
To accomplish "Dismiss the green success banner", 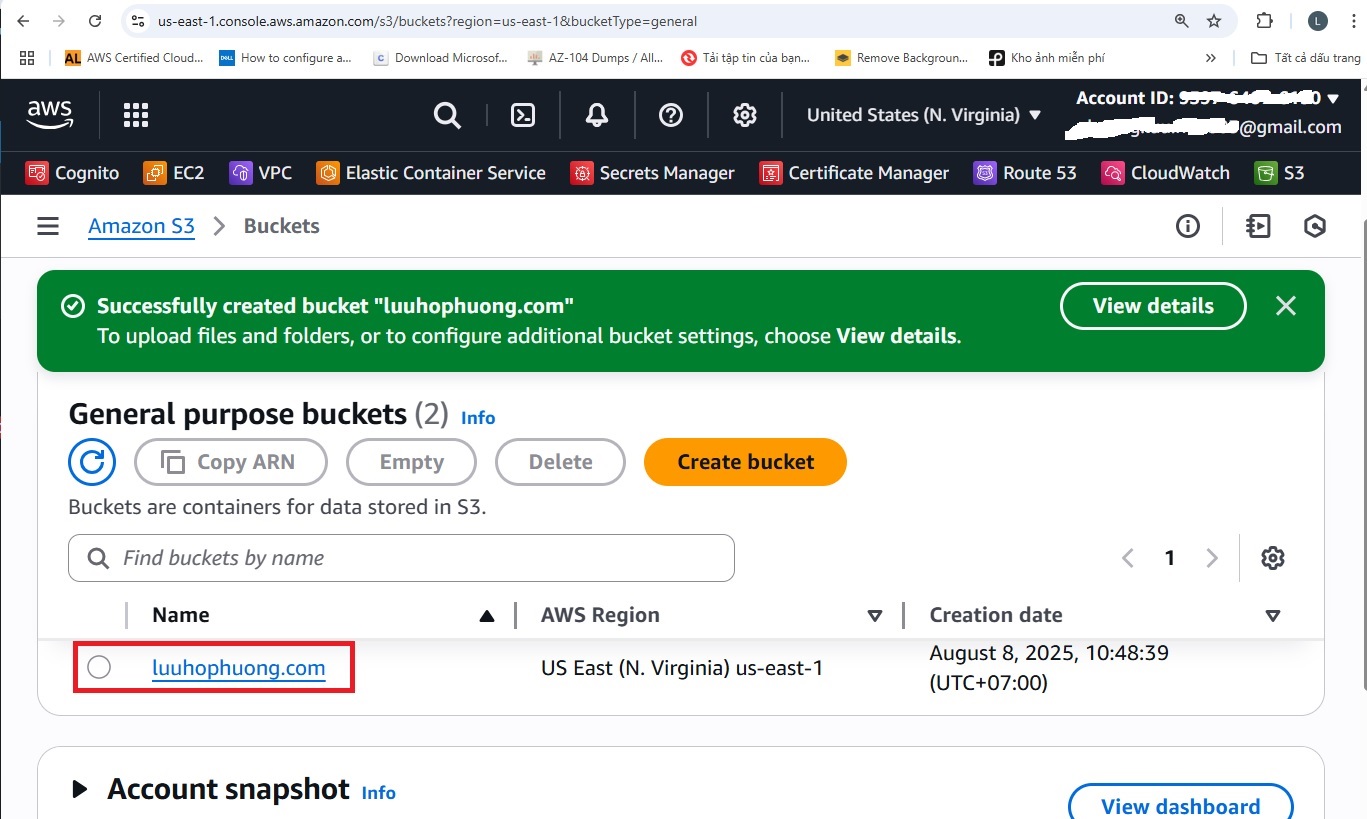I will (x=1286, y=306).
